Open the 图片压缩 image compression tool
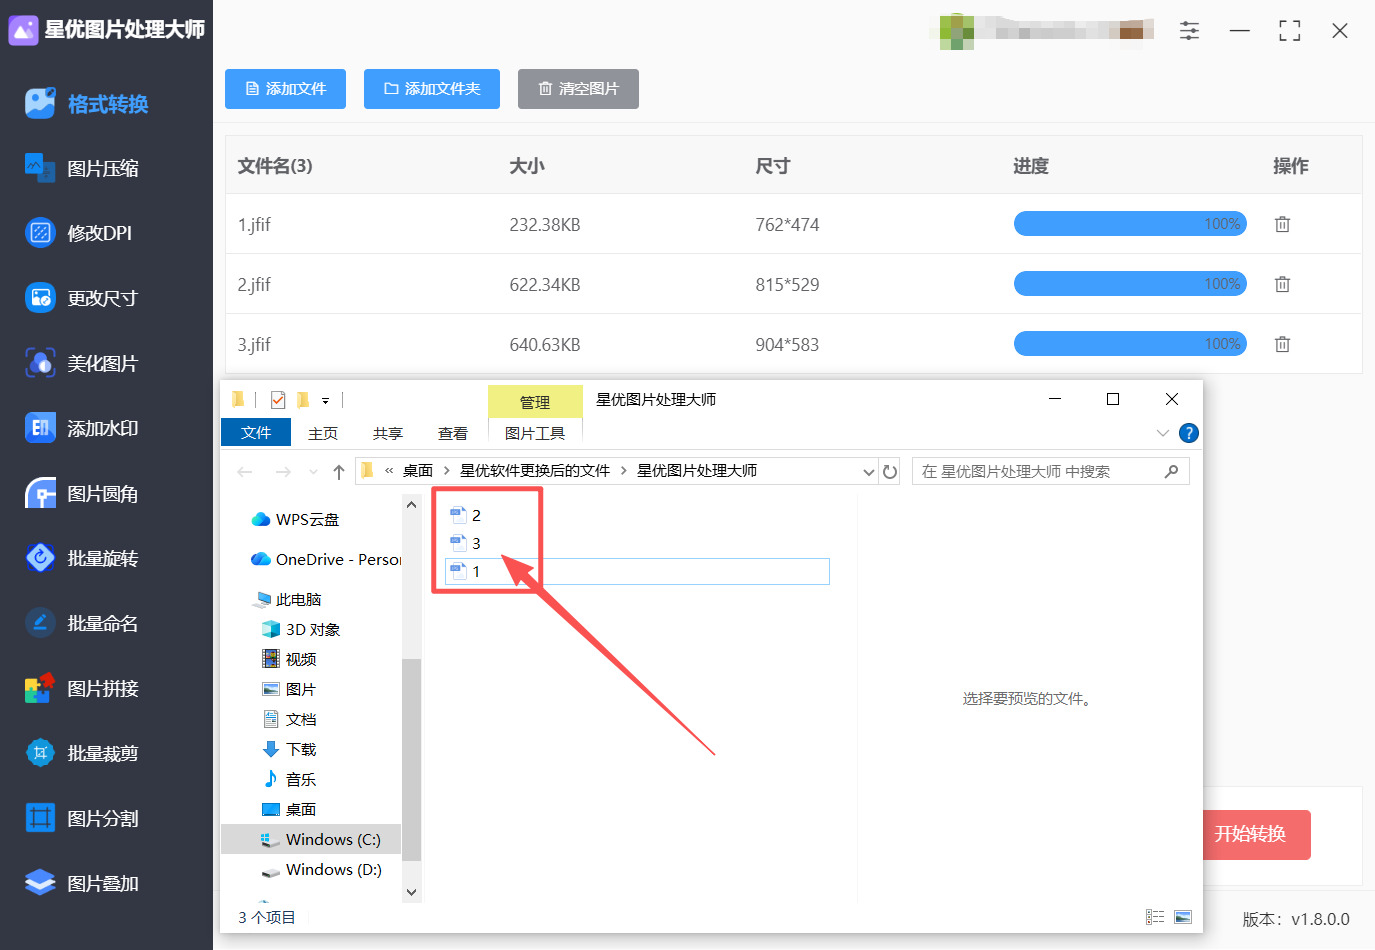The image size is (1375, 950). tap(83, 169)
